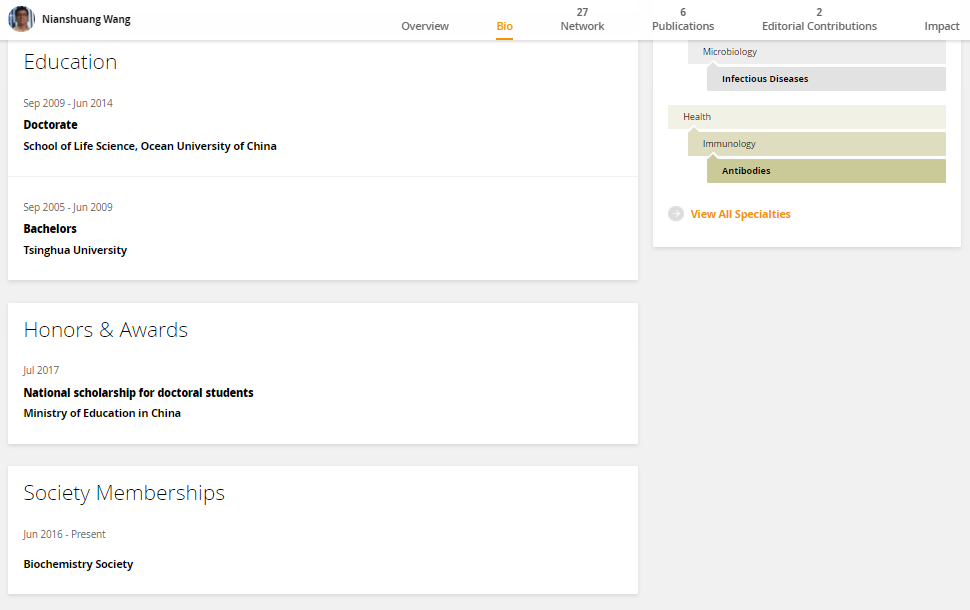Click the Sep 2005 - Jun 2009 date

pyautogui.click(x=68, y=207)
